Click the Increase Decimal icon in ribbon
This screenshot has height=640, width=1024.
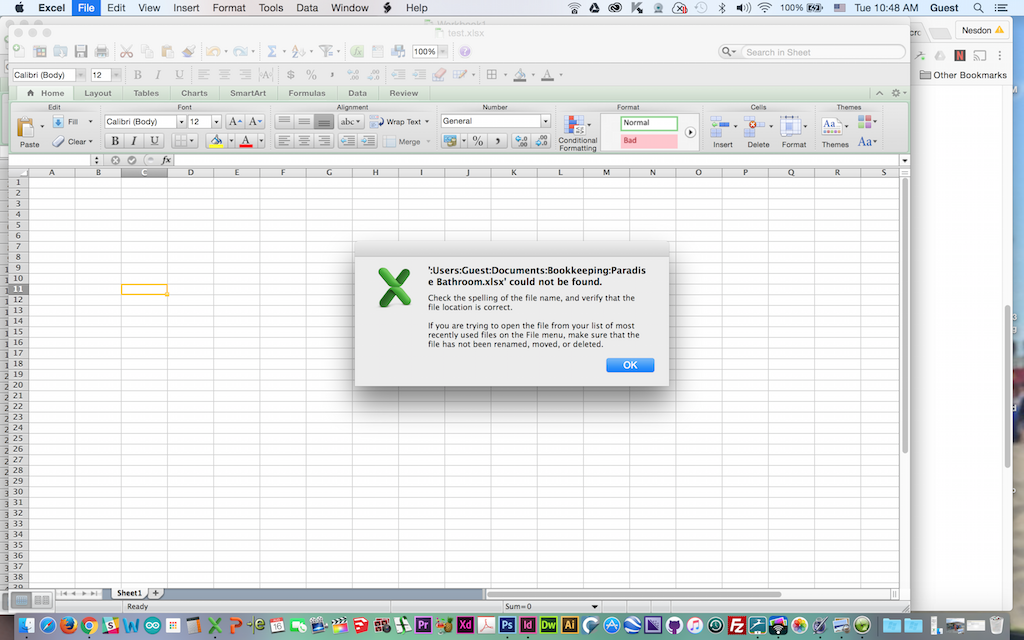click(x=520, y=141)
